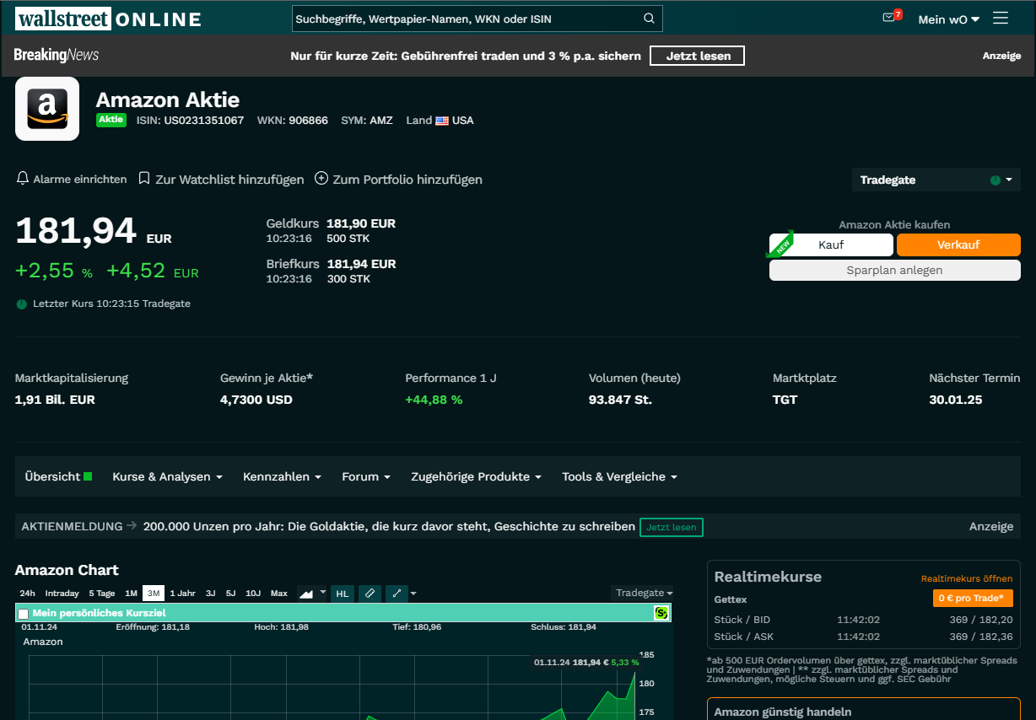Click Jetzt lesen in BreakingNews banner

coord(698,56)
